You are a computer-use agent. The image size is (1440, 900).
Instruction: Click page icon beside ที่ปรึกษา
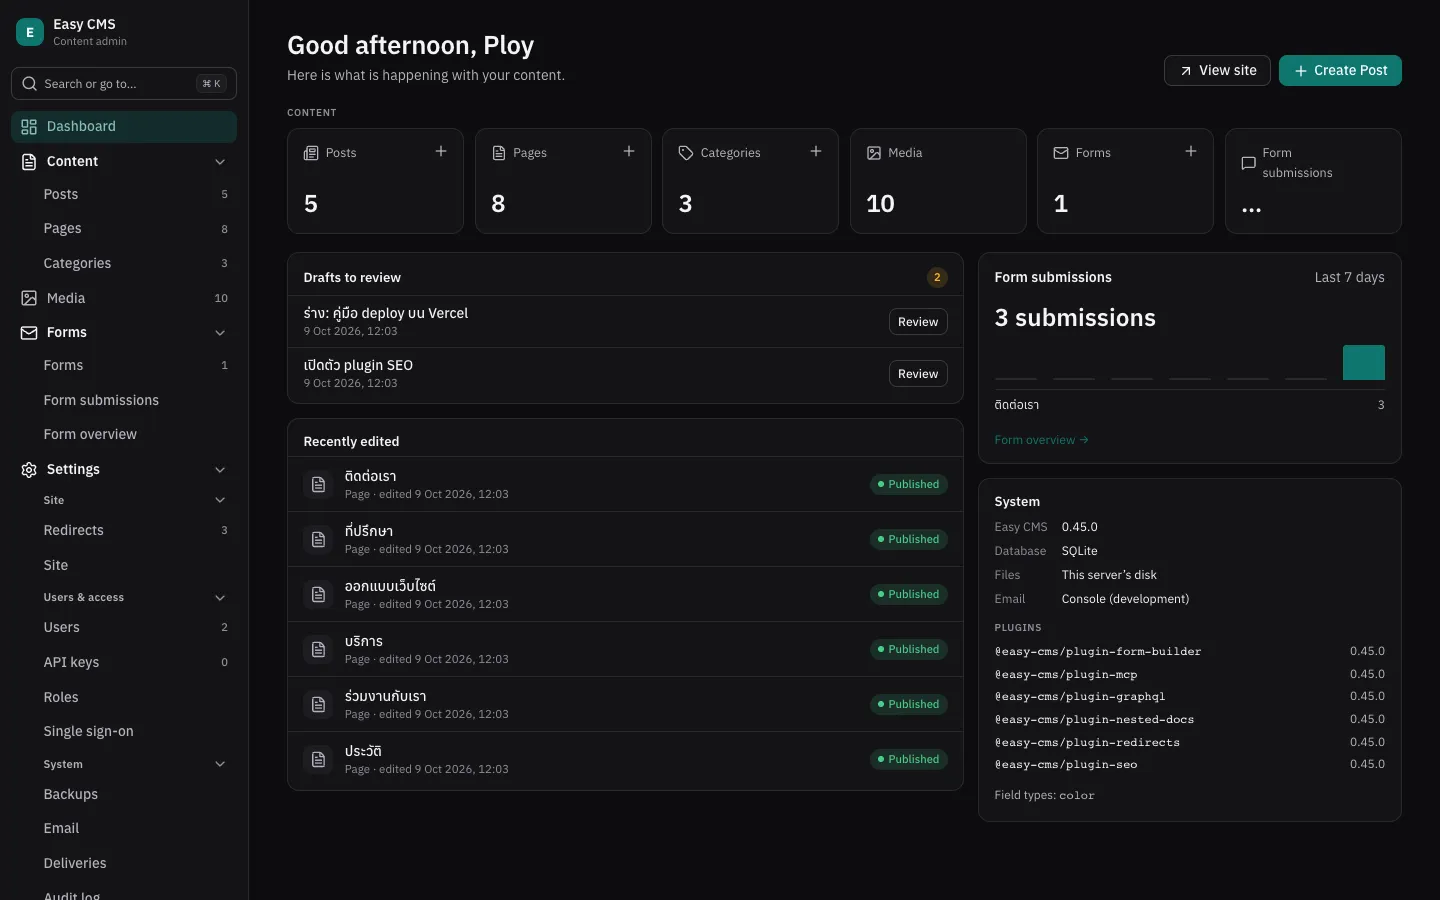tap(318, 539)
